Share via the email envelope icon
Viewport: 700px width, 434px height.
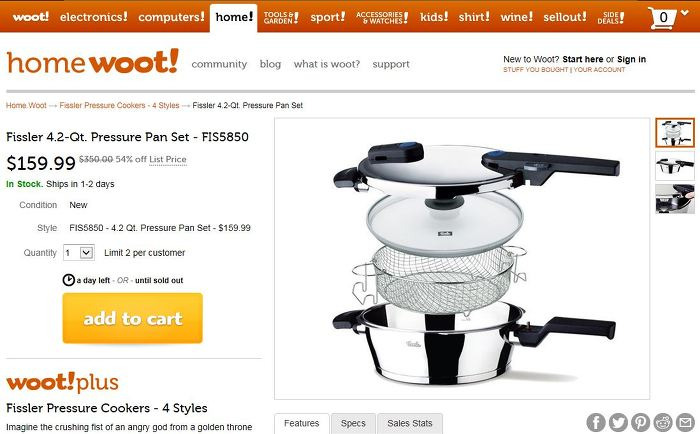pos(685,422)
